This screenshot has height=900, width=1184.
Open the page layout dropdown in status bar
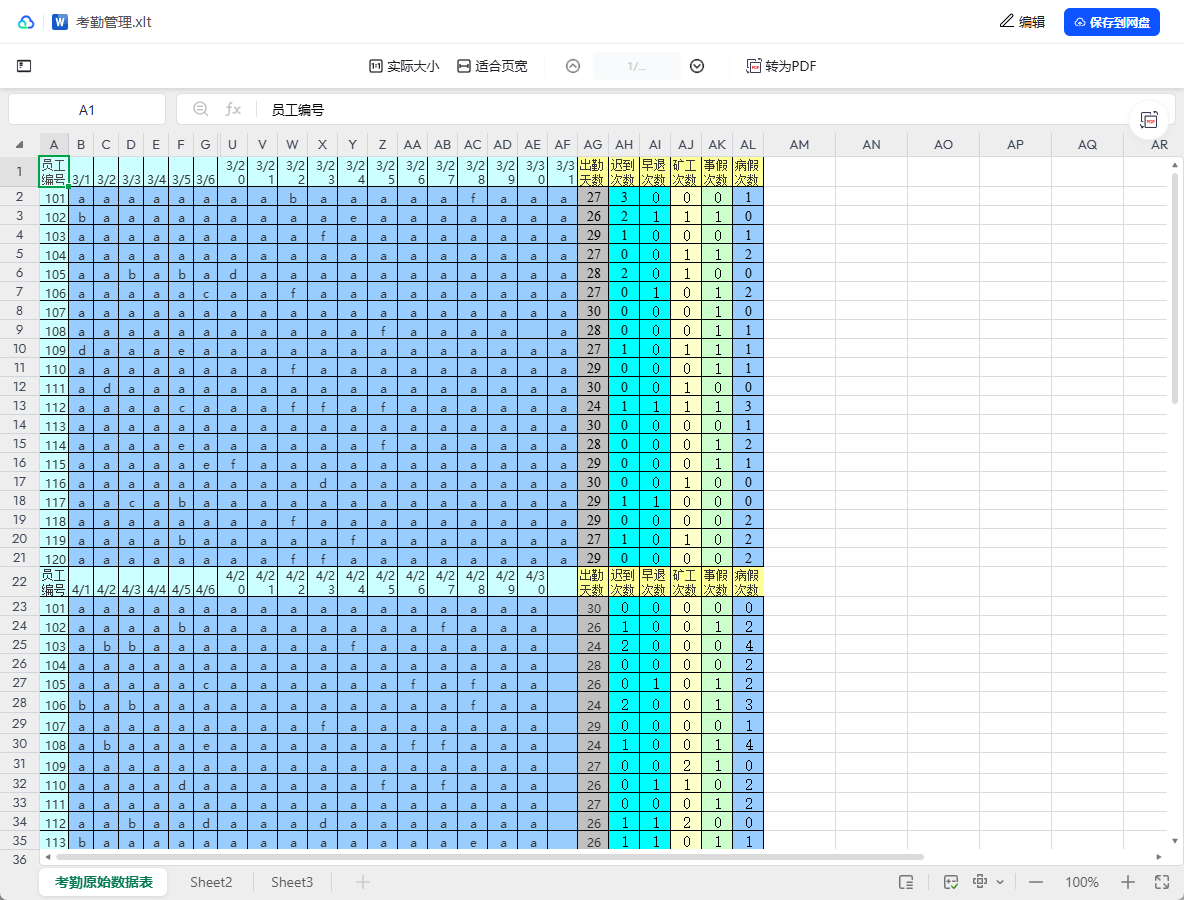(x=985, y=882)
